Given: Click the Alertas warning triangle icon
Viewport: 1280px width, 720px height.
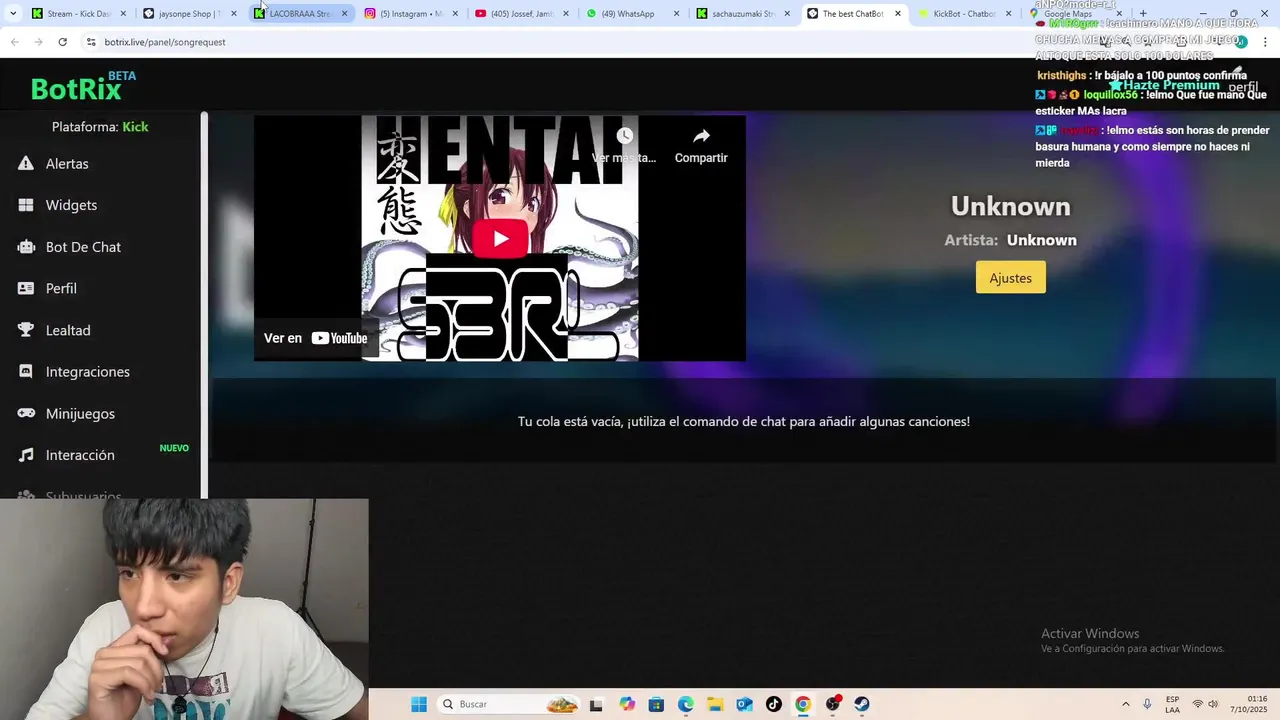Looking at the screenshot, I should click(x=26, y=163).
